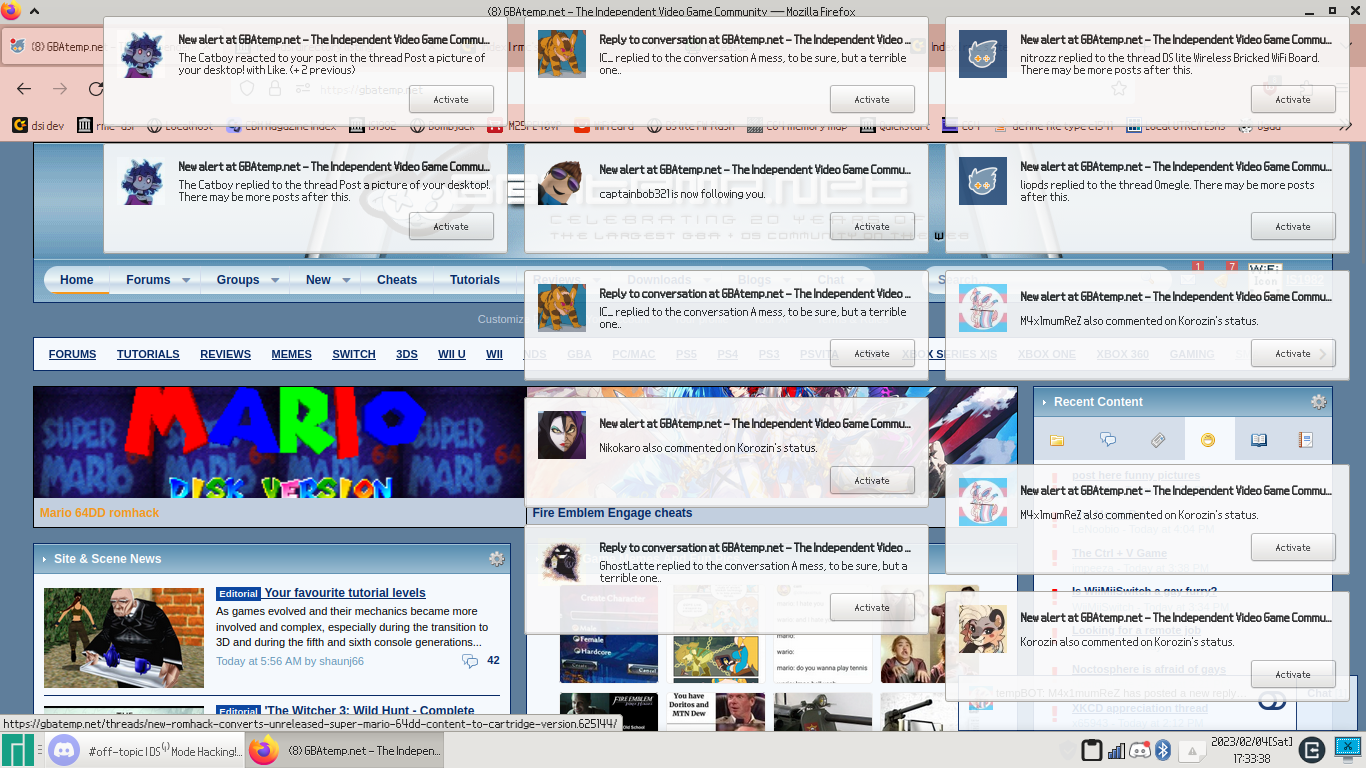Screen dimensions: 1366x768
Task: Go to the Home tab
Action: click(x=76, y=280)
